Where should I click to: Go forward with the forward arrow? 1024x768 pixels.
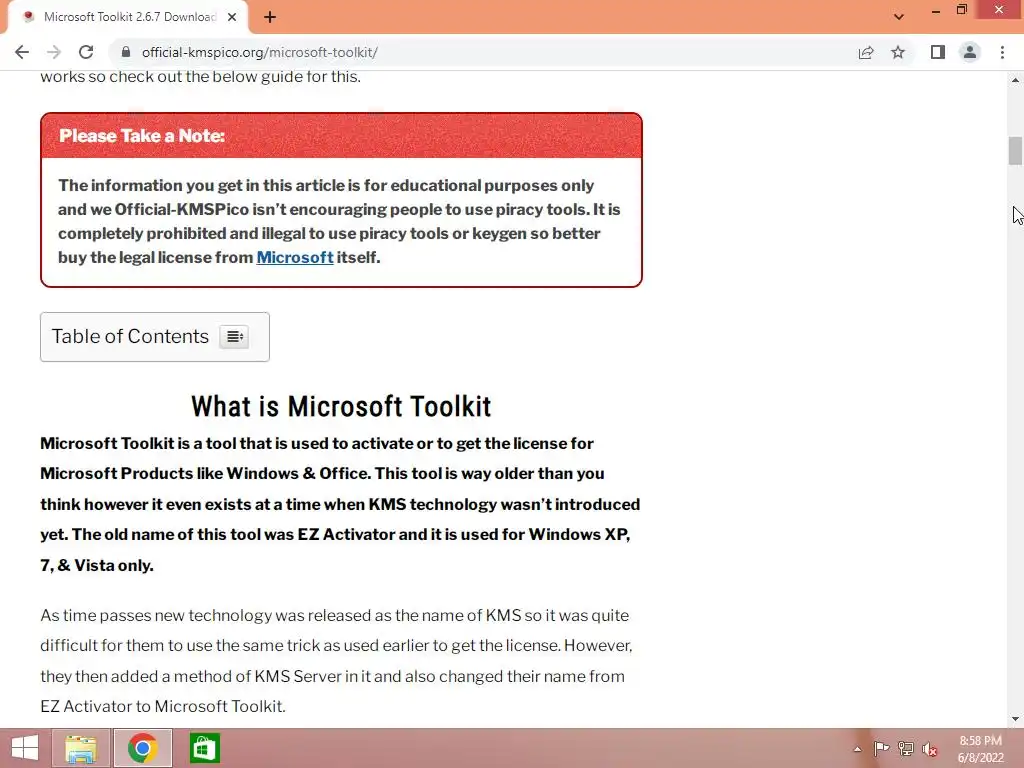[54, 52]
